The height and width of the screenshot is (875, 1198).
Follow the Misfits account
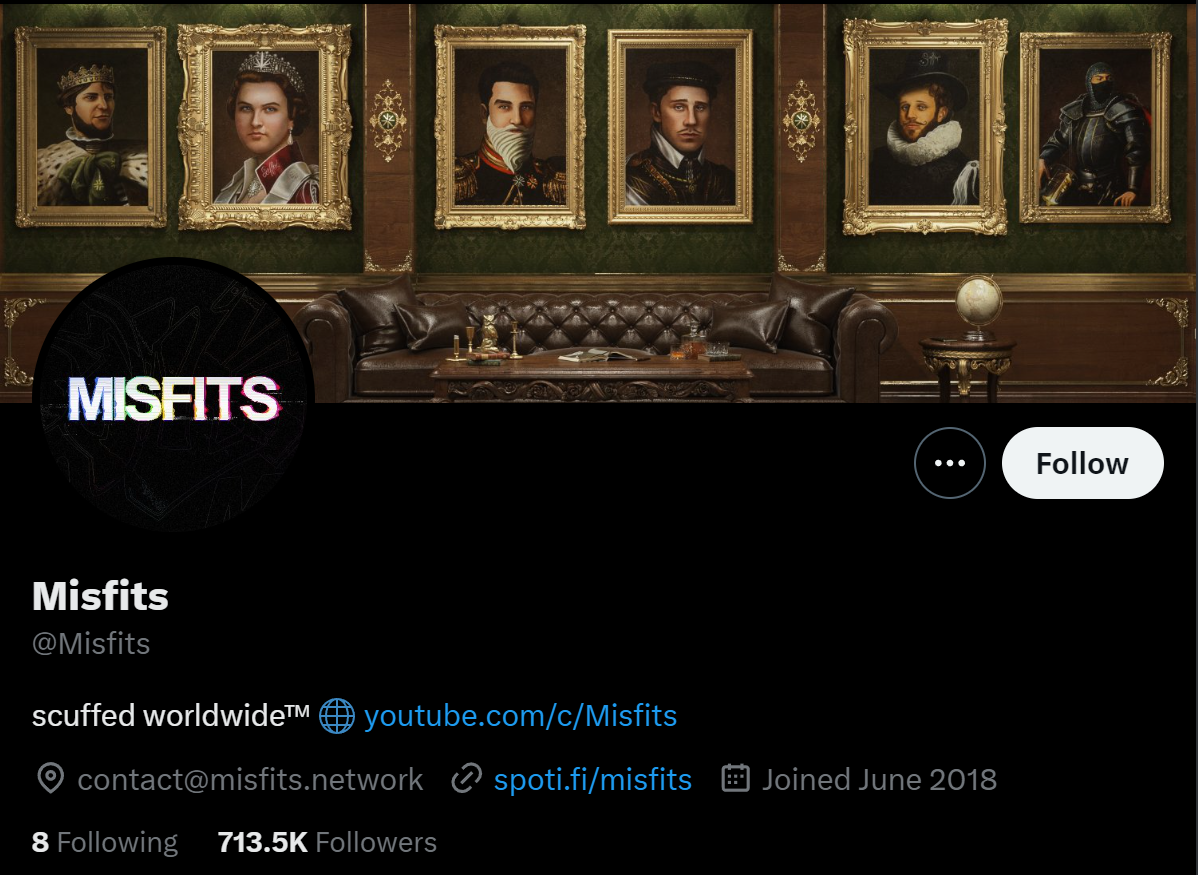(1083, 463)
